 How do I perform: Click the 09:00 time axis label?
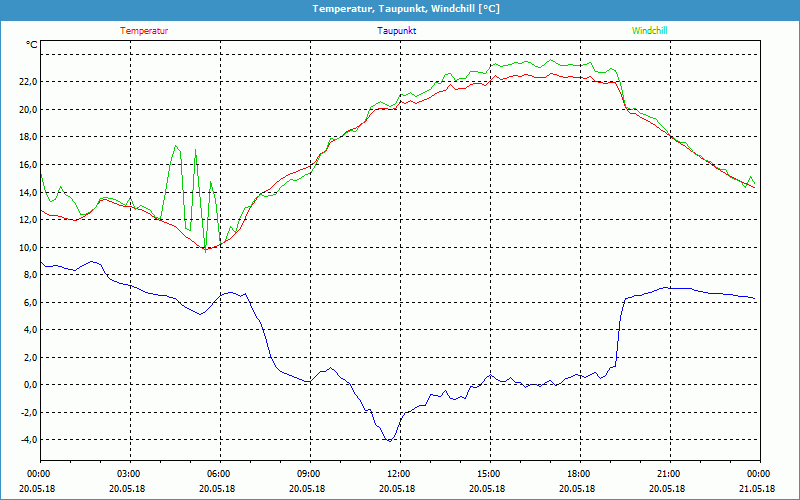click(309, 474)
